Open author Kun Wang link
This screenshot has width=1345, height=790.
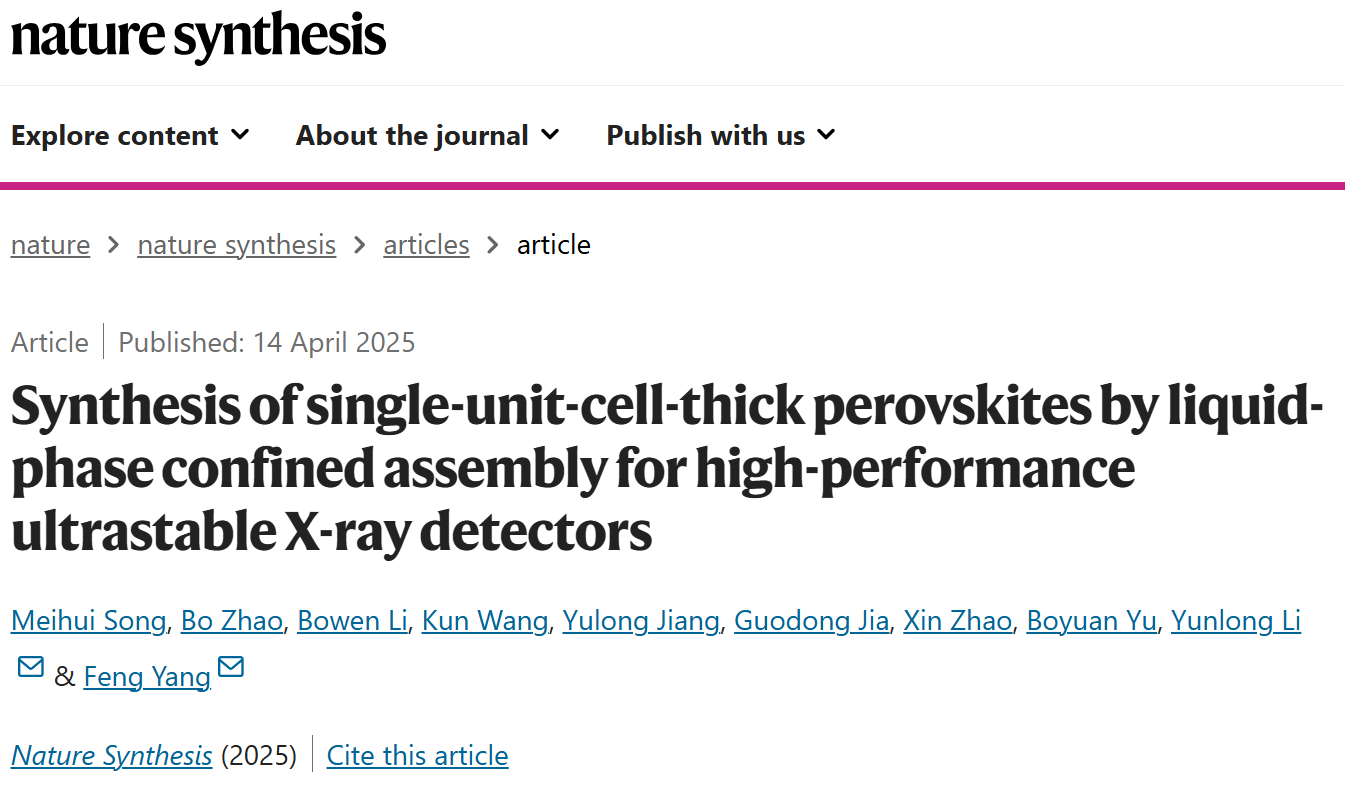[485, 621]
